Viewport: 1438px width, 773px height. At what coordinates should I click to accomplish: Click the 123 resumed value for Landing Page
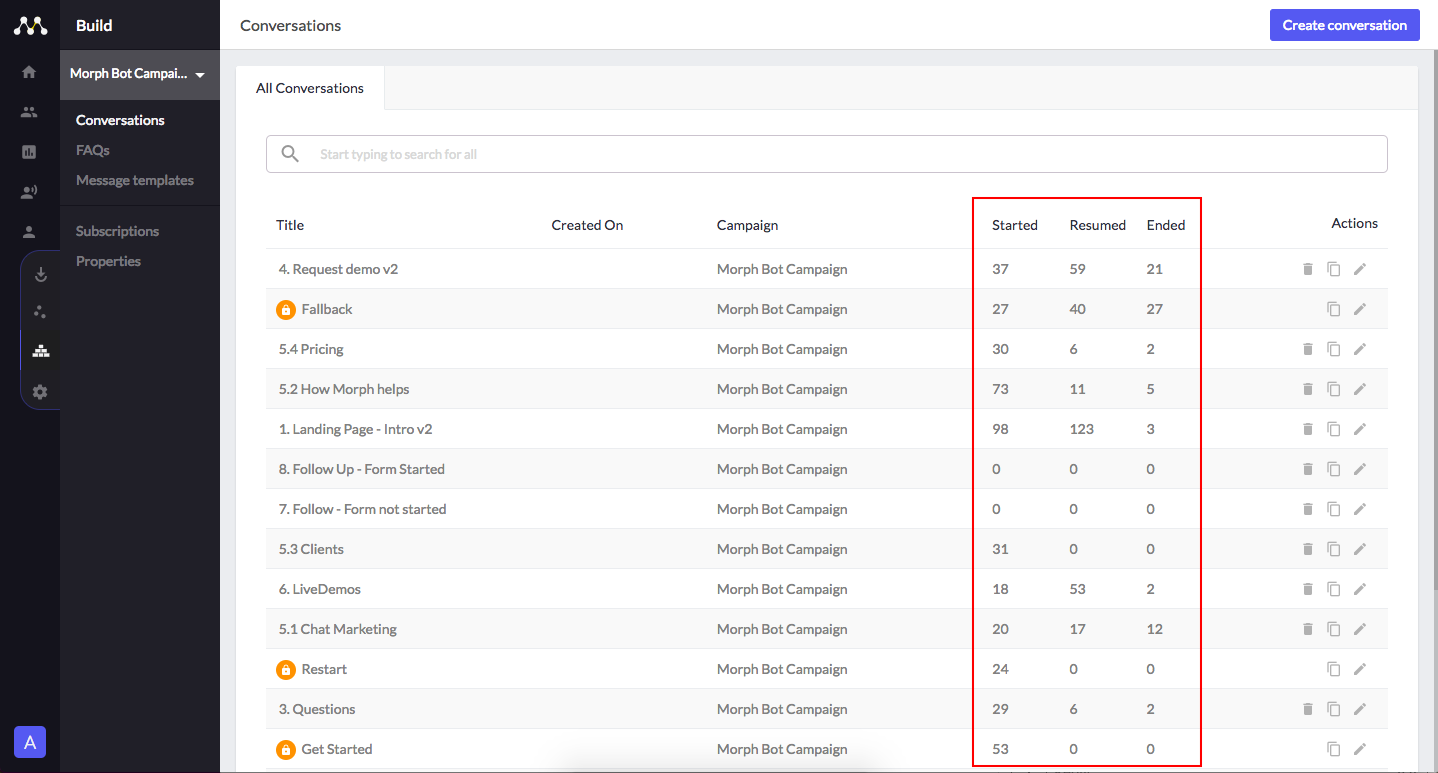click(1082, 429)
